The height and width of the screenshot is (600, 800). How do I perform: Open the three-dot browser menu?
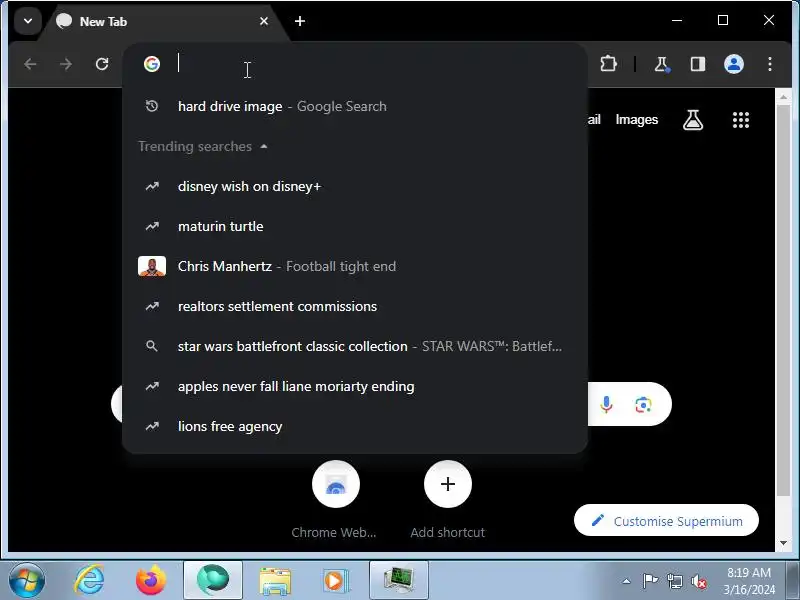[x=770, y=64]
